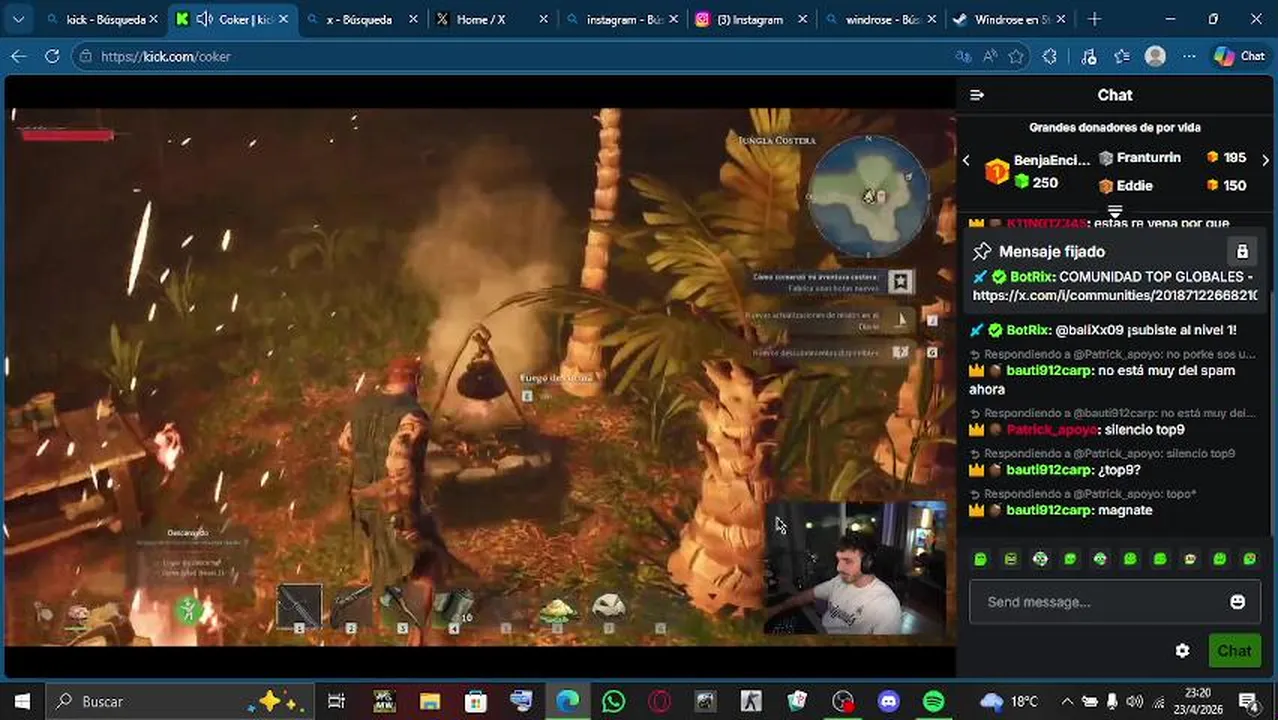The image size is (1278, 720).
Task: Open the x.com communities link in pinned message
Action: coord(1114,295)
